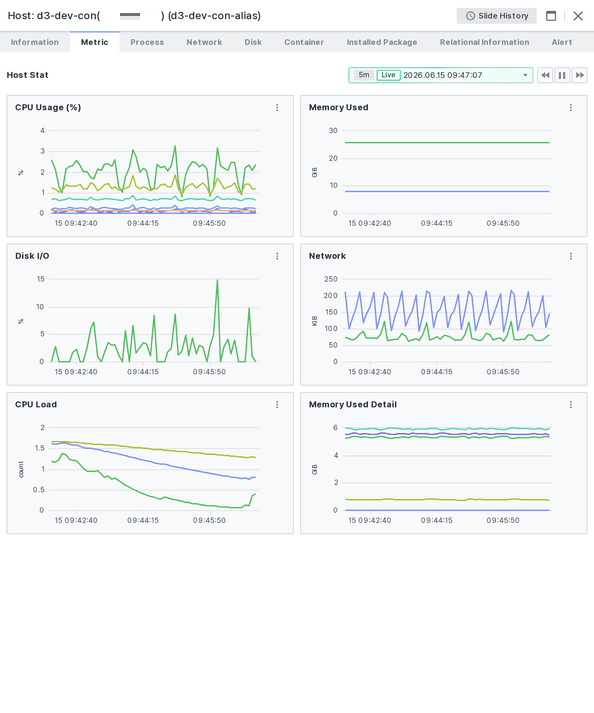The height and width of the screenshot is (713, 594).
Task: Open the CPU Usage (%) chart options menu
Action: 277,108
